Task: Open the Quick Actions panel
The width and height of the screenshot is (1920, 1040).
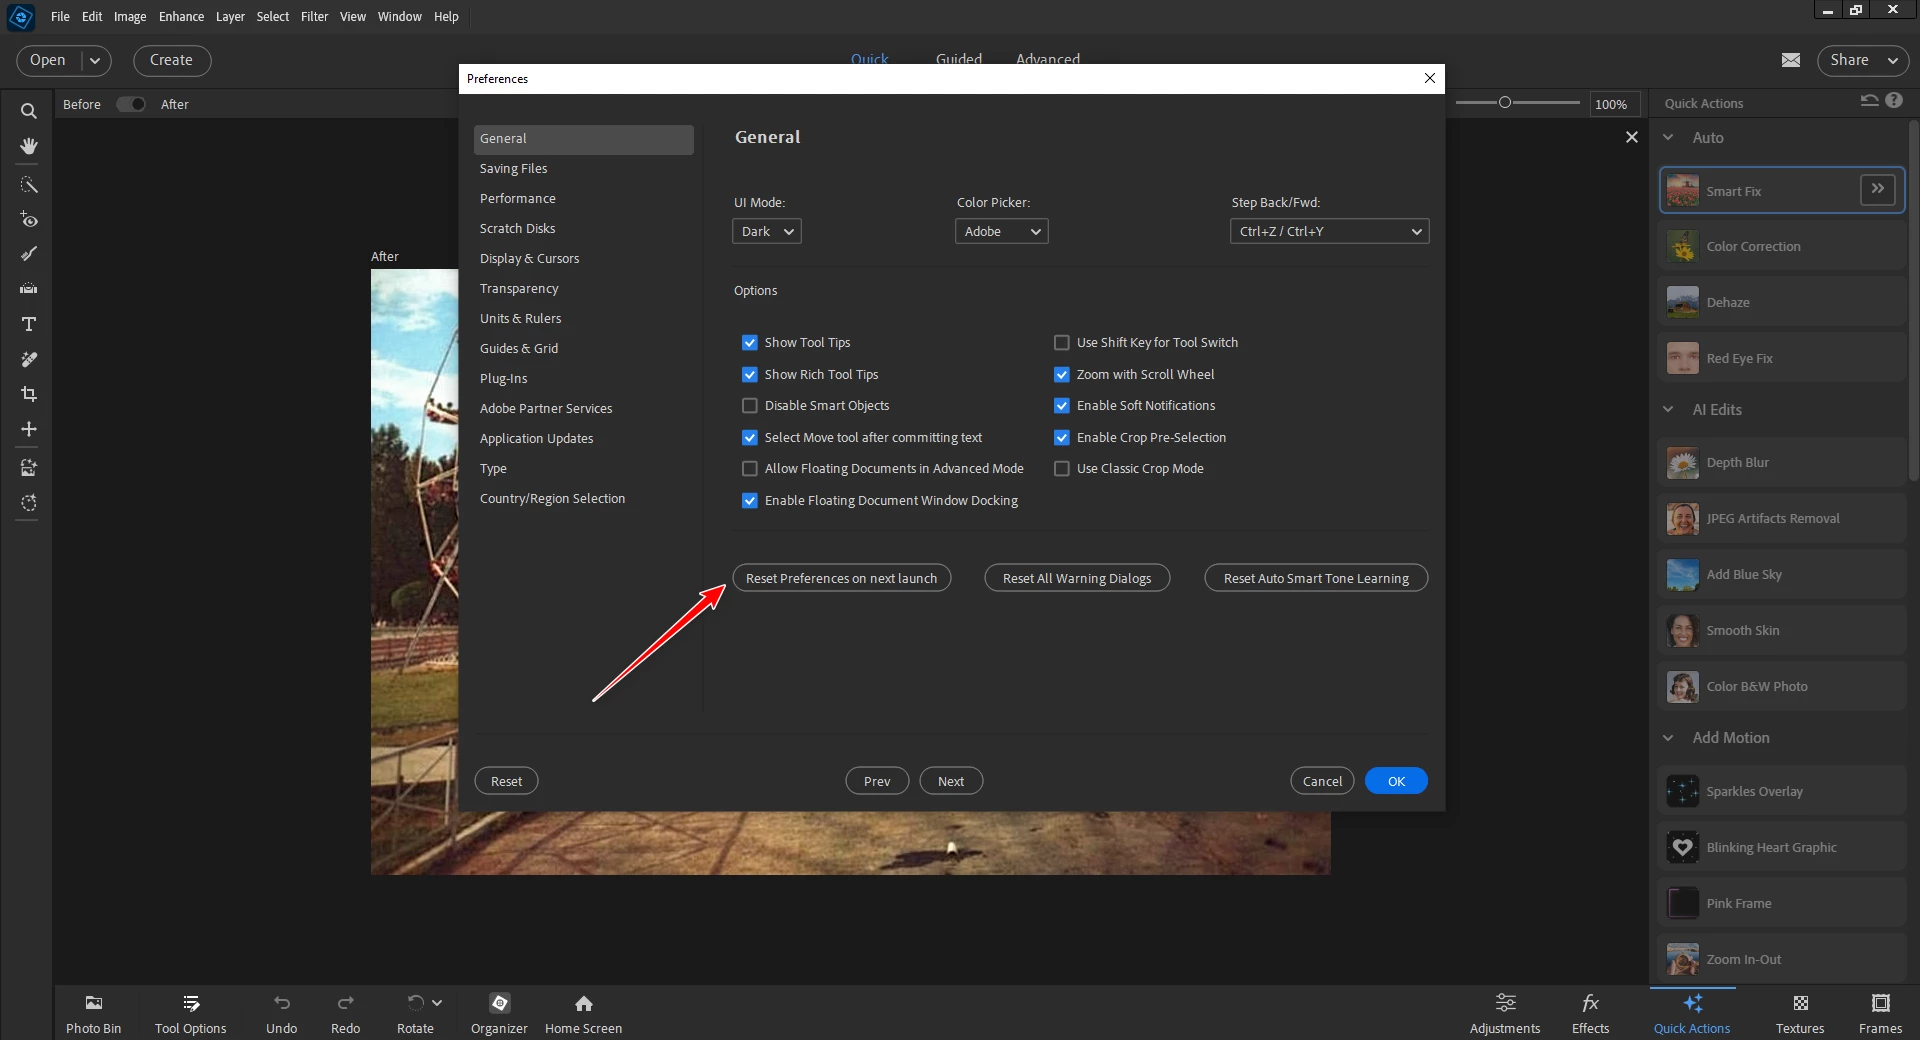Action: (x=1692, y=1013)
